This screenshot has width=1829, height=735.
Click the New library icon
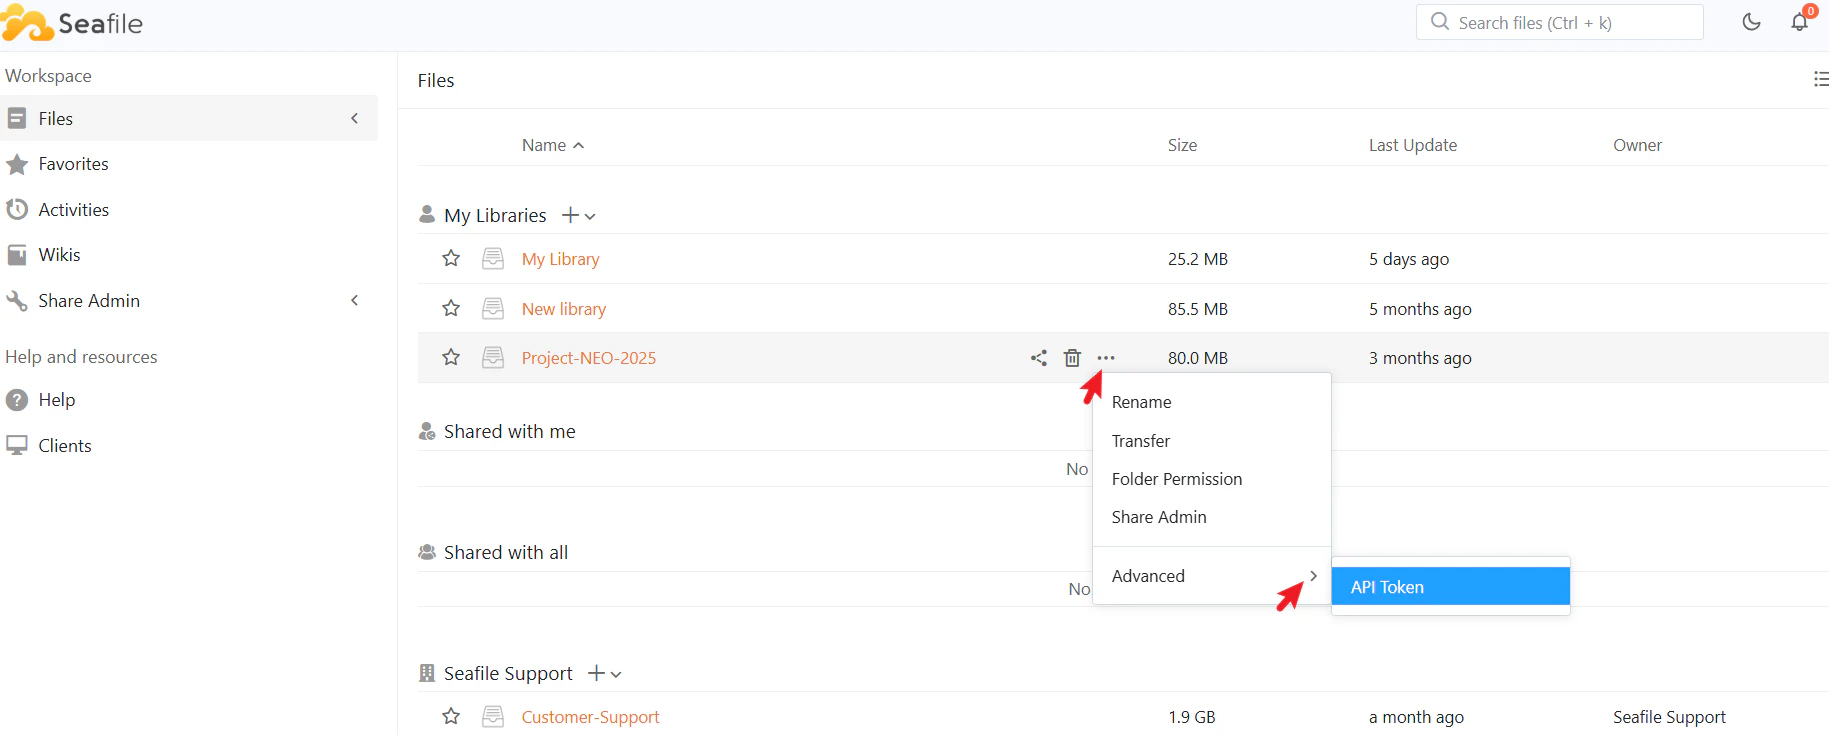coord(493,309)
